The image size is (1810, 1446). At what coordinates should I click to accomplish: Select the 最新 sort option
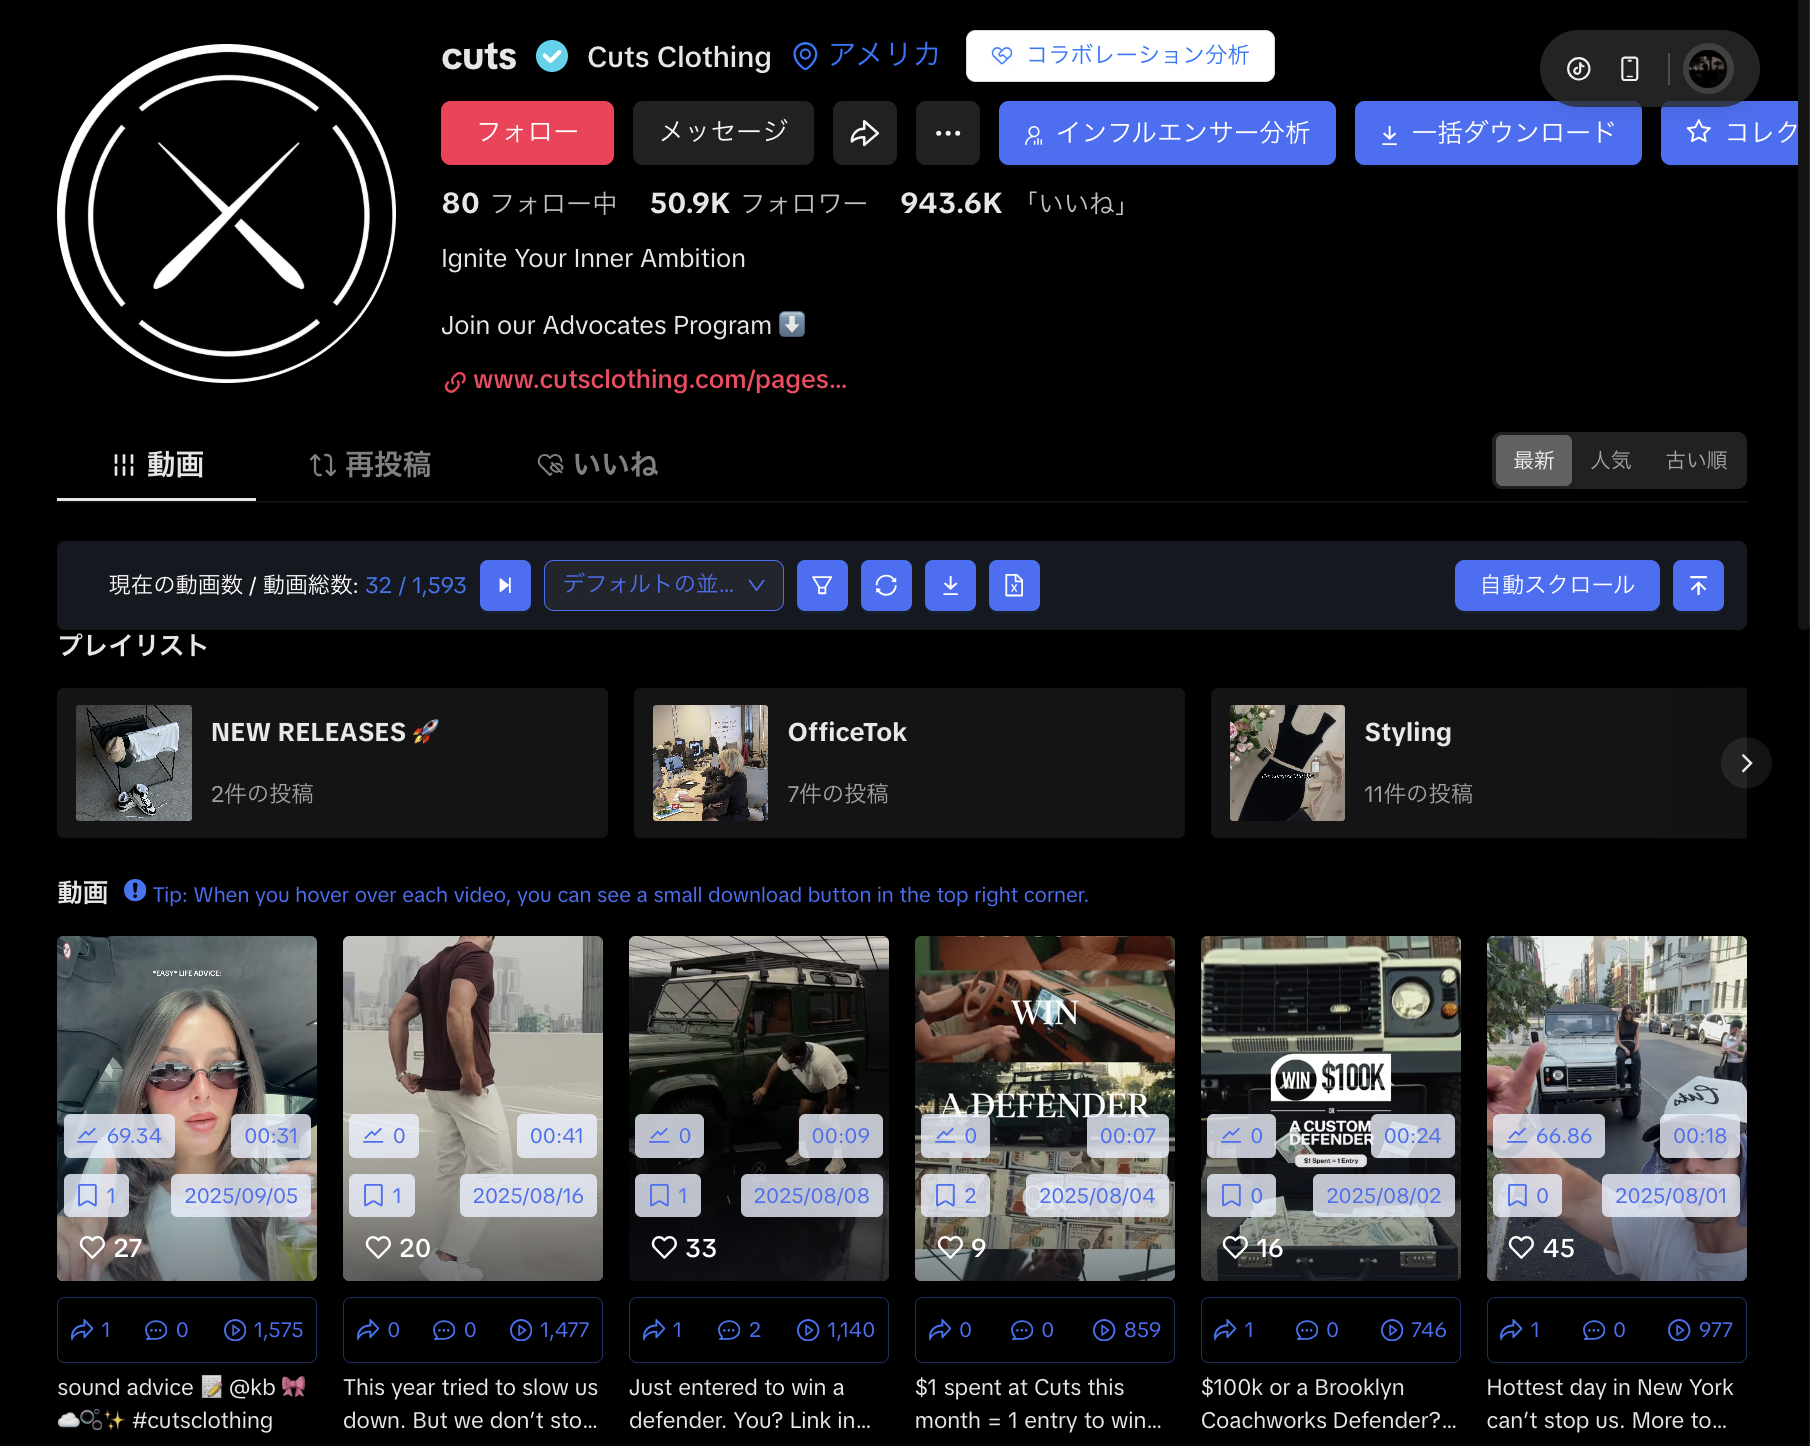1533,460
